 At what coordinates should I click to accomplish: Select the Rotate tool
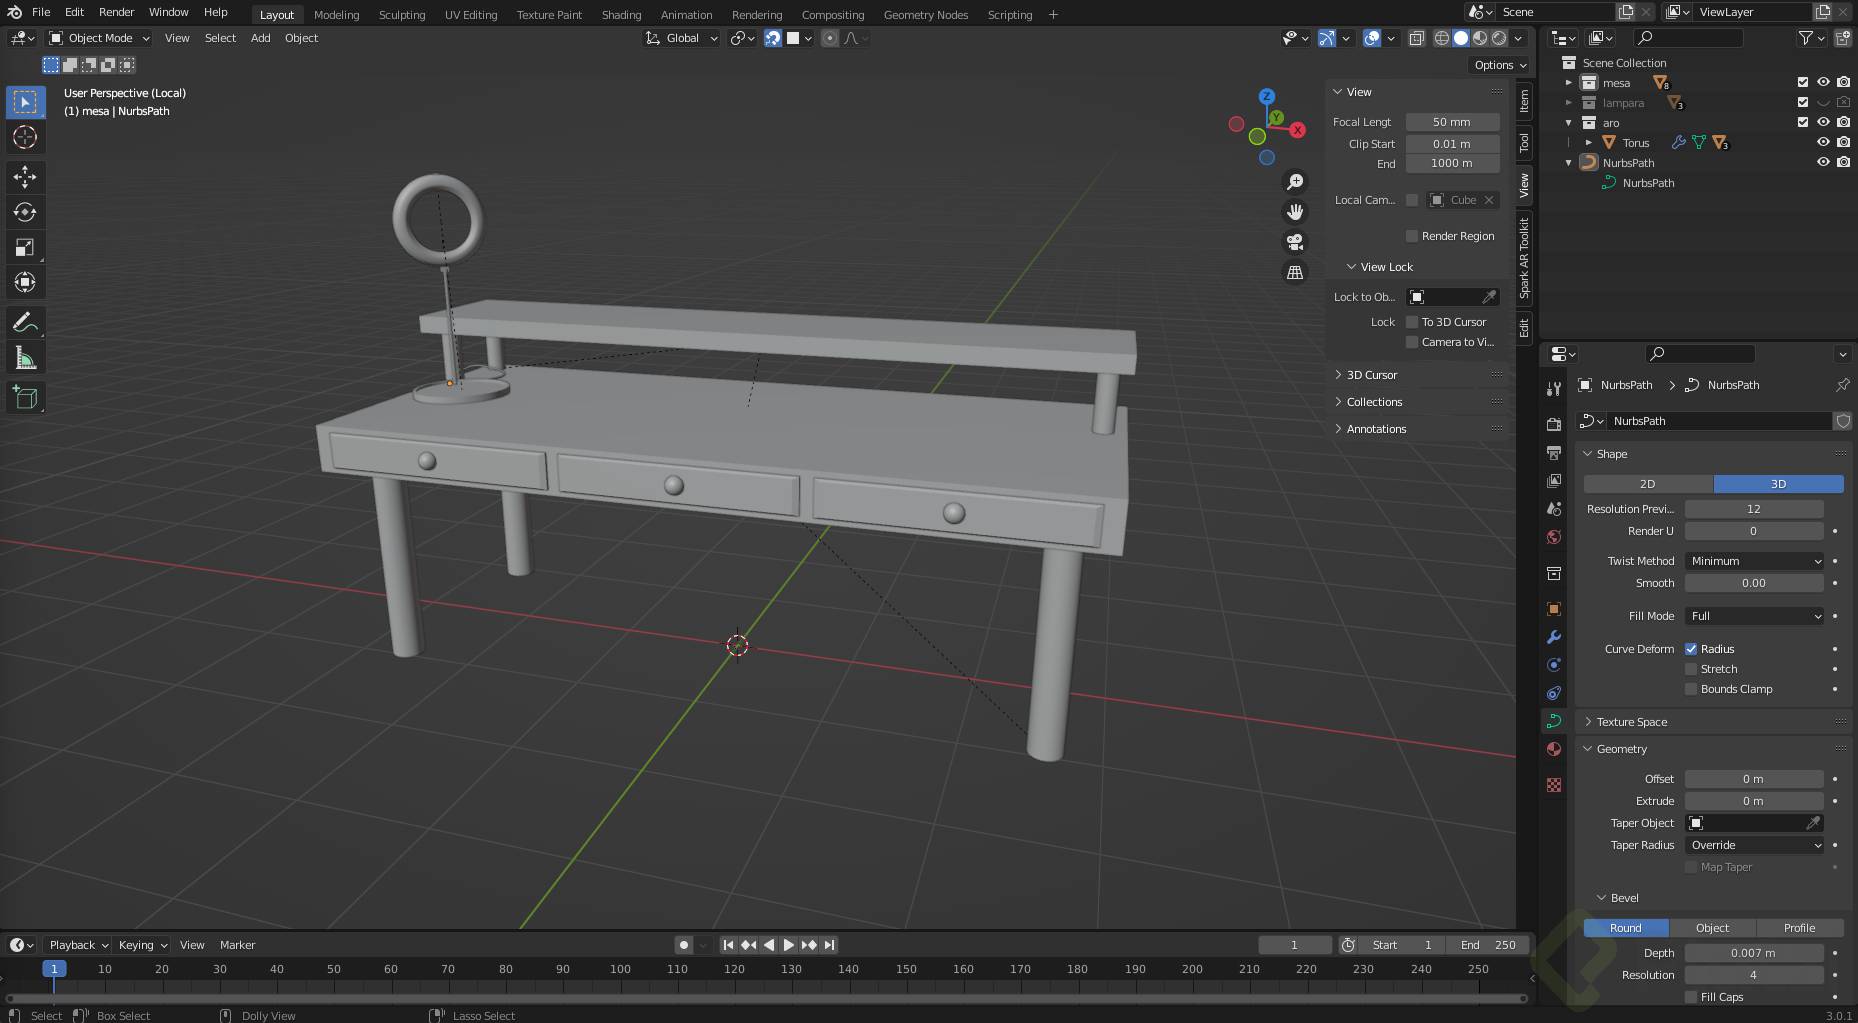tap(25, 213)
